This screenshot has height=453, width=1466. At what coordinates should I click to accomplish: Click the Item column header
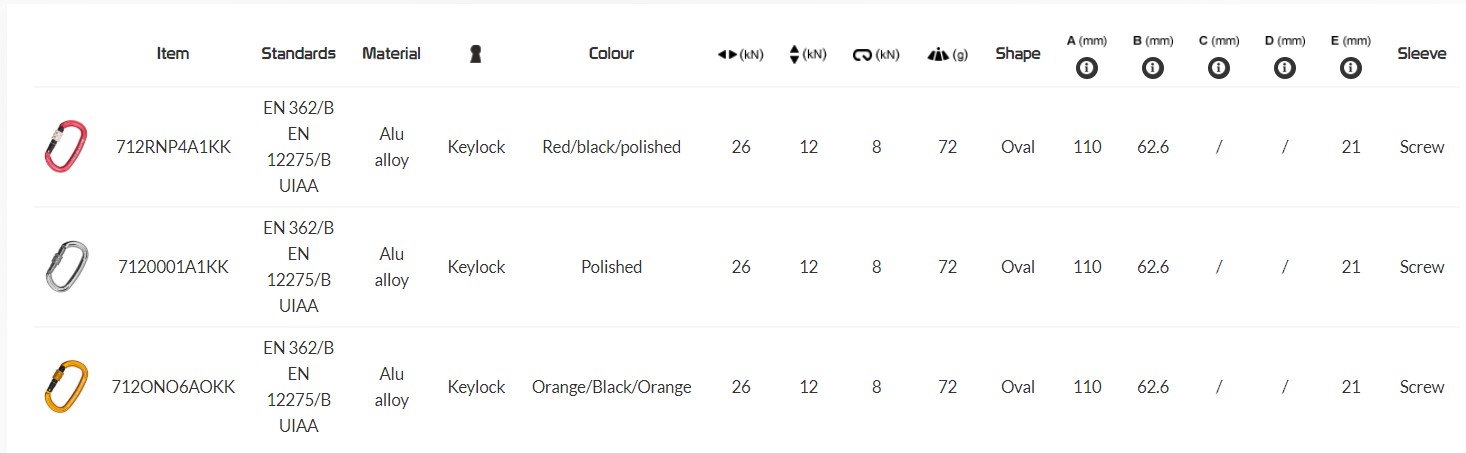point(173,54)
